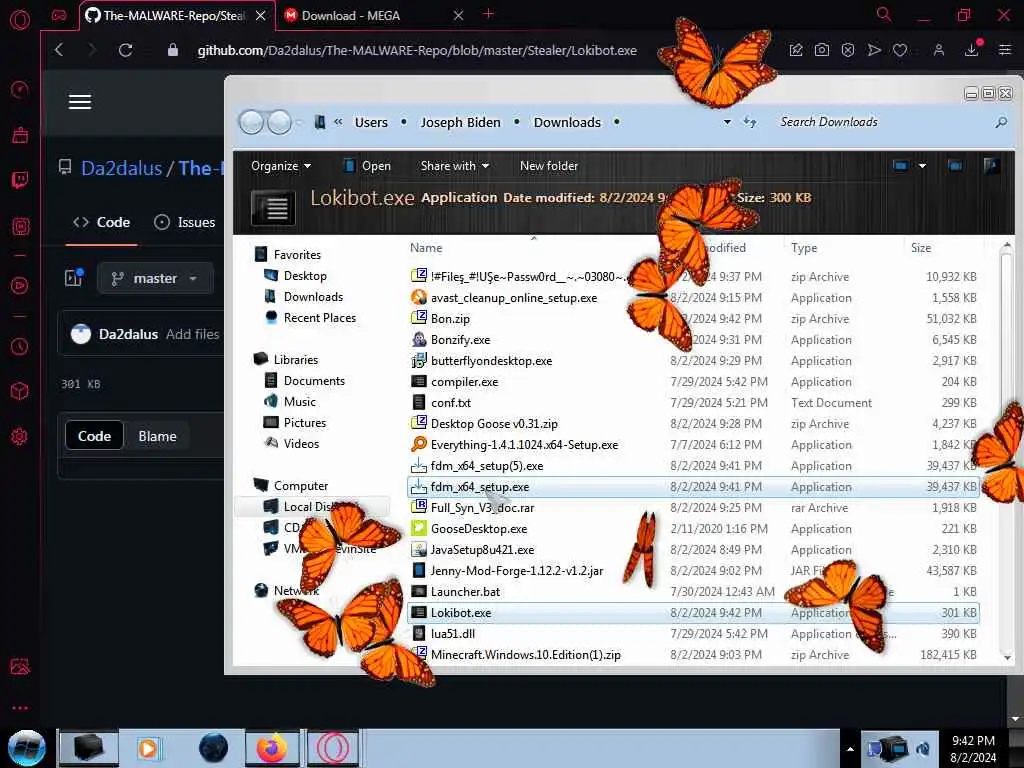1024x768 pixels.
Task: Sort files by the Name column header
Action: click(x=426, y=248)
